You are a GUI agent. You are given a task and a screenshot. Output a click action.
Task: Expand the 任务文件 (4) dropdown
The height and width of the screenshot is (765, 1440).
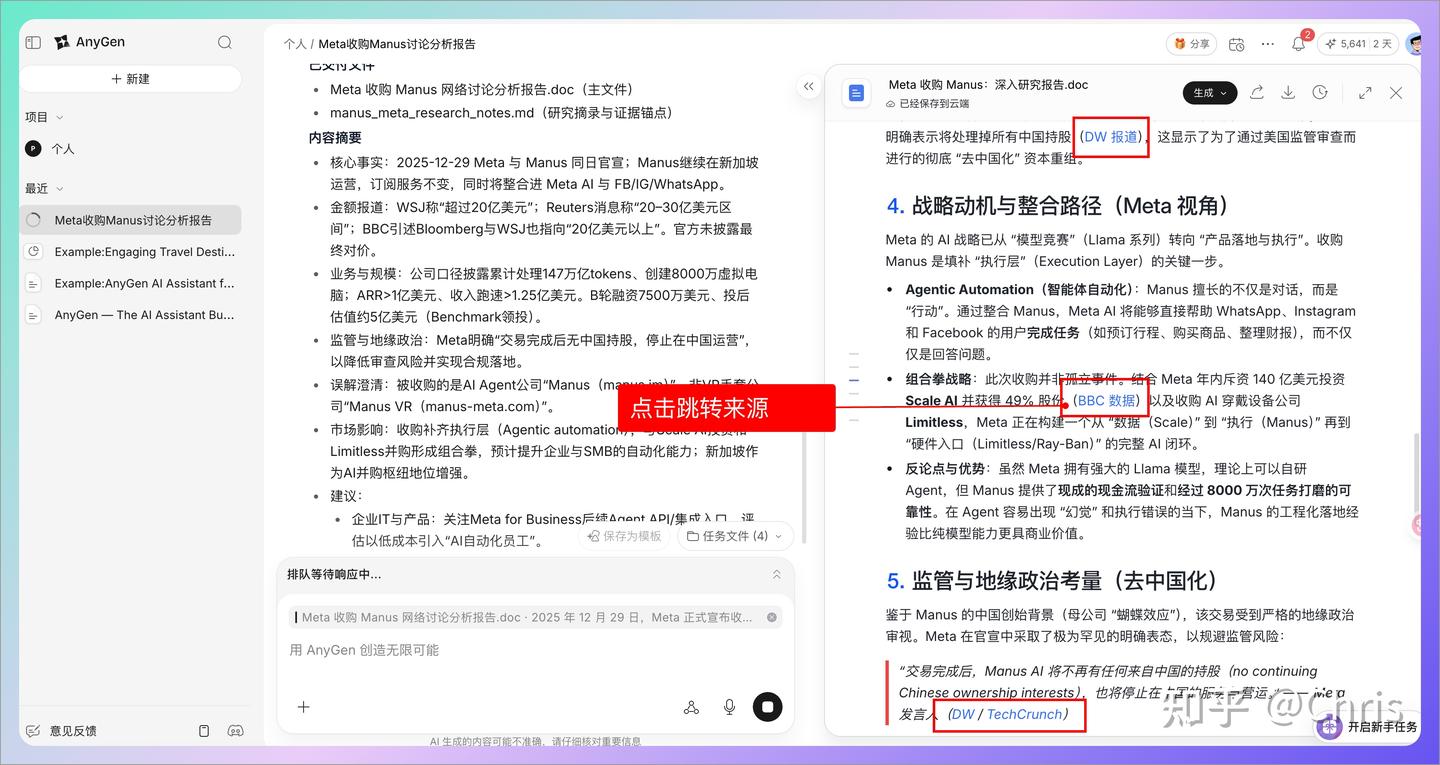click(x=736, y=536)
